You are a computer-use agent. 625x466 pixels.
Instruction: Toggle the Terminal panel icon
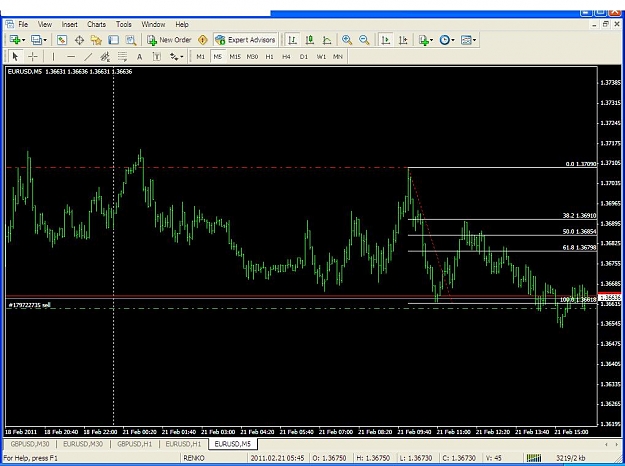tap(114, 40)
